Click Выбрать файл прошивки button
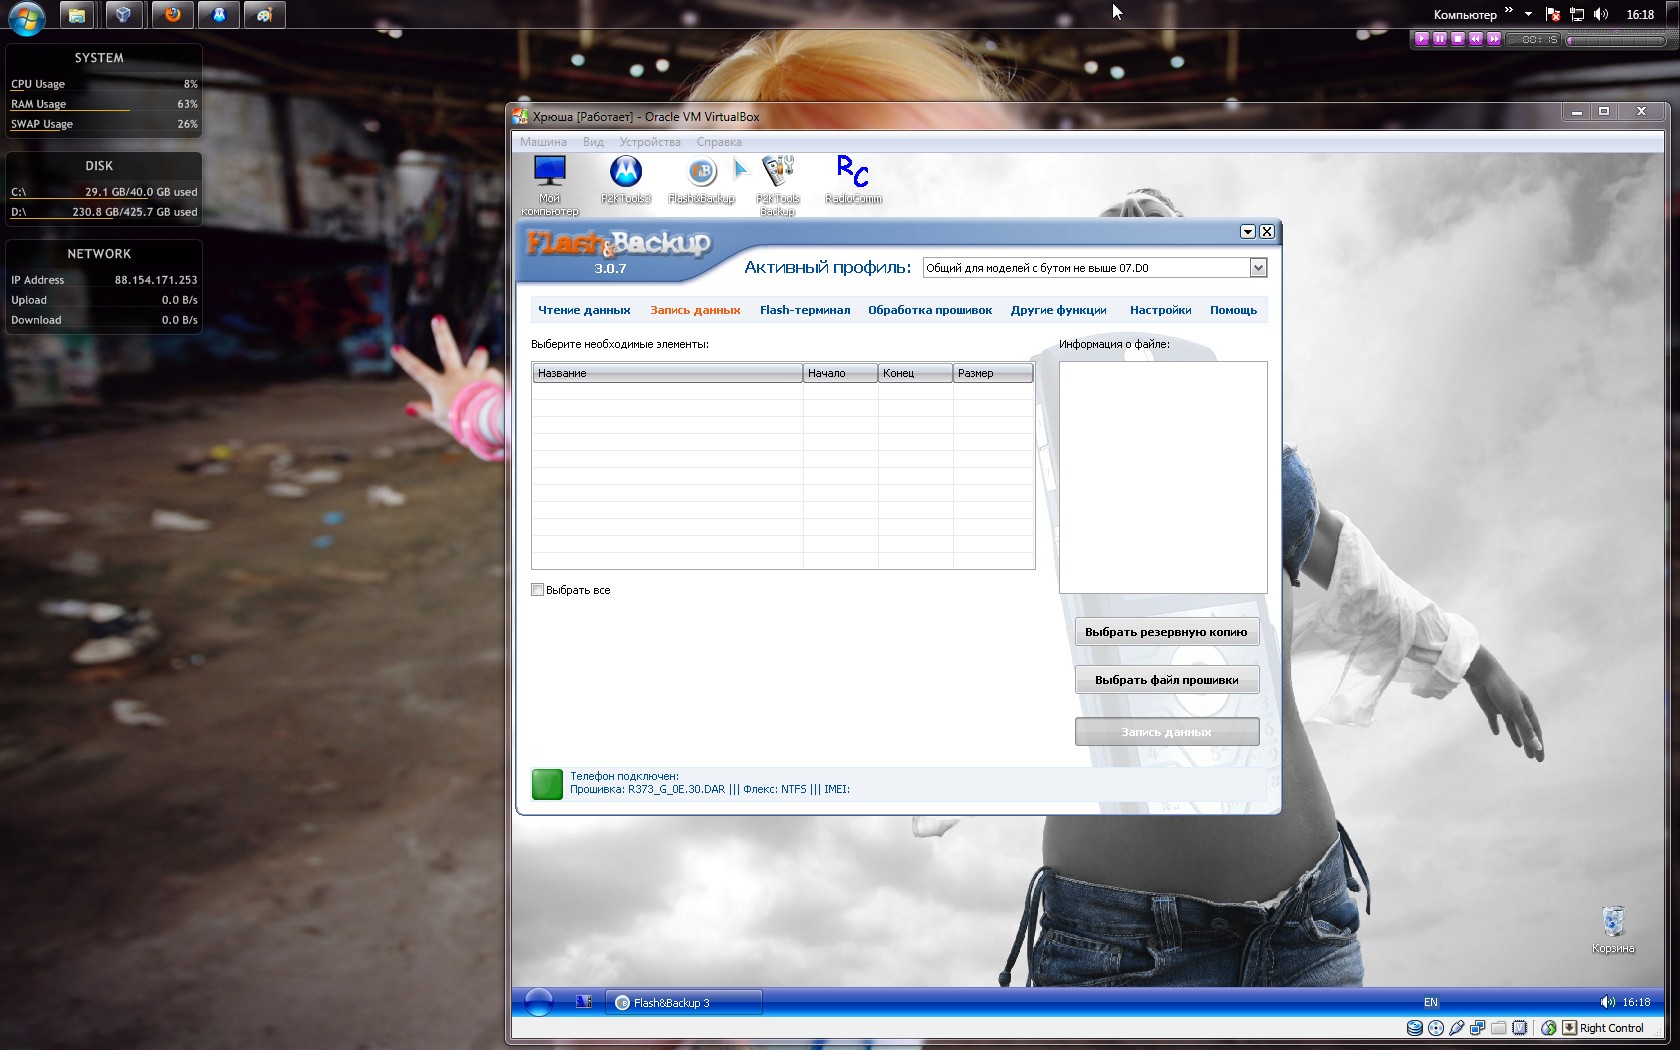 (x=1166, y=680)
